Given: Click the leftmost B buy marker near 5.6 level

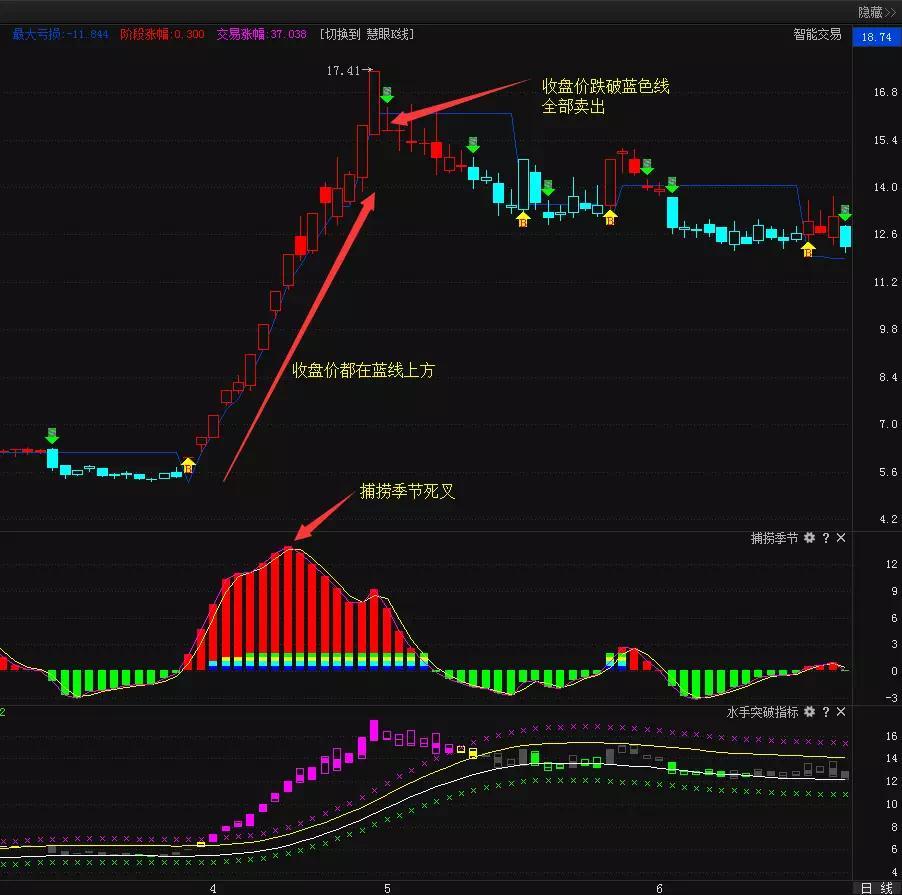Looking at the screenshot, I should [188, 466].
